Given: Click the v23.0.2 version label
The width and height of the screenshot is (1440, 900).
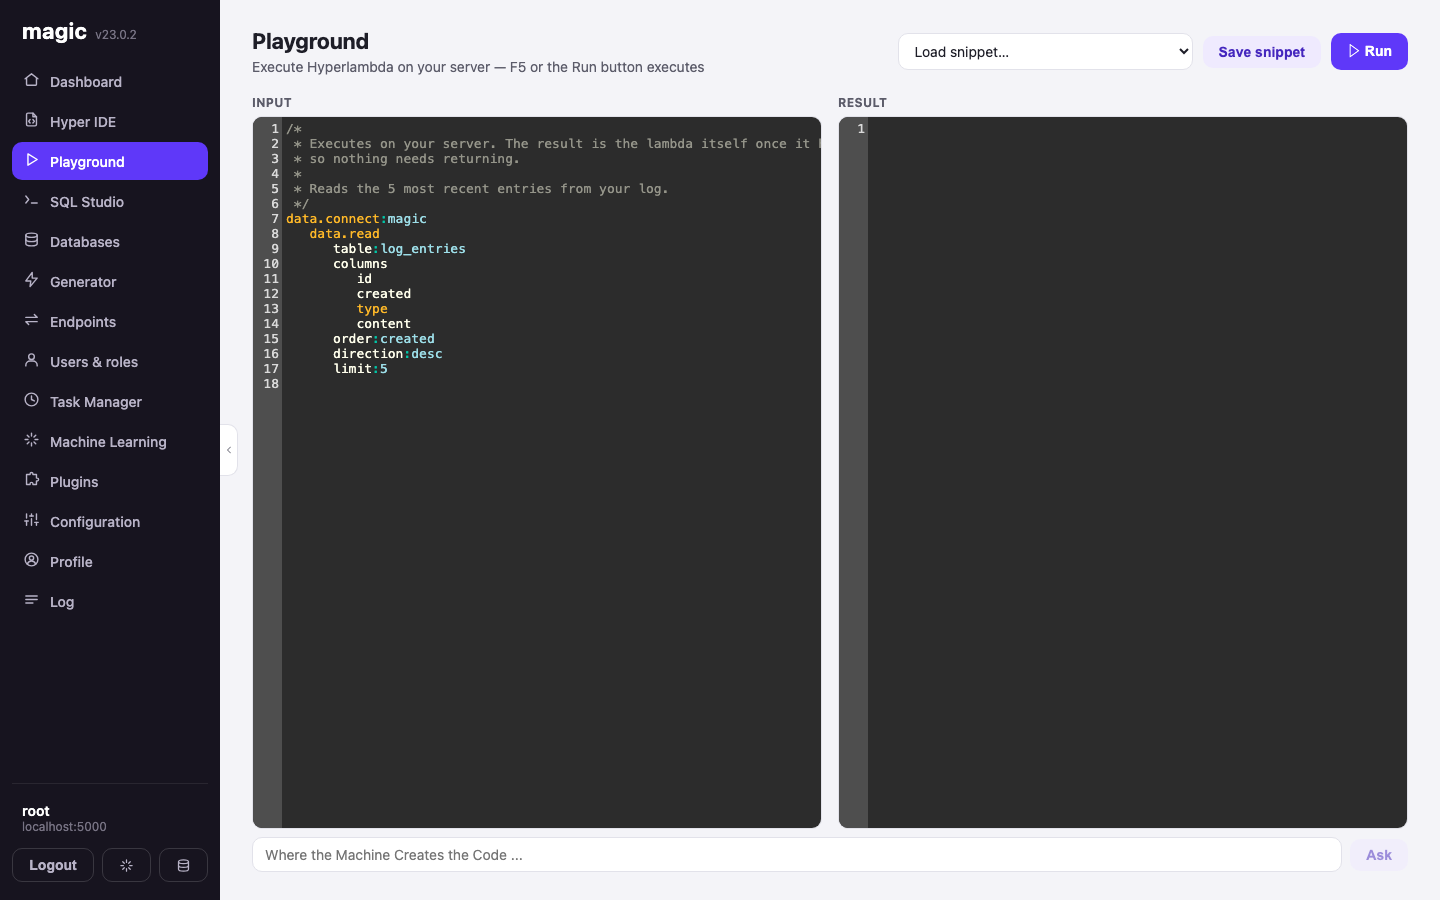Looking at the screenshot, I should coord(116,35).
